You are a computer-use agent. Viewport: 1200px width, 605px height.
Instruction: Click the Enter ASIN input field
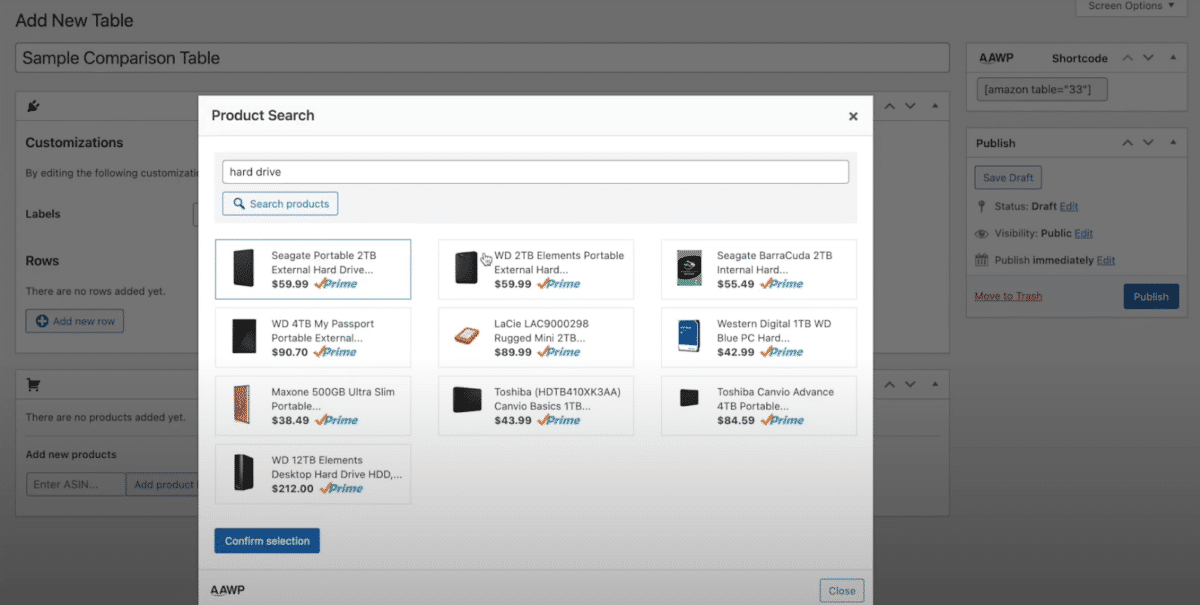[x=76, y=484]
